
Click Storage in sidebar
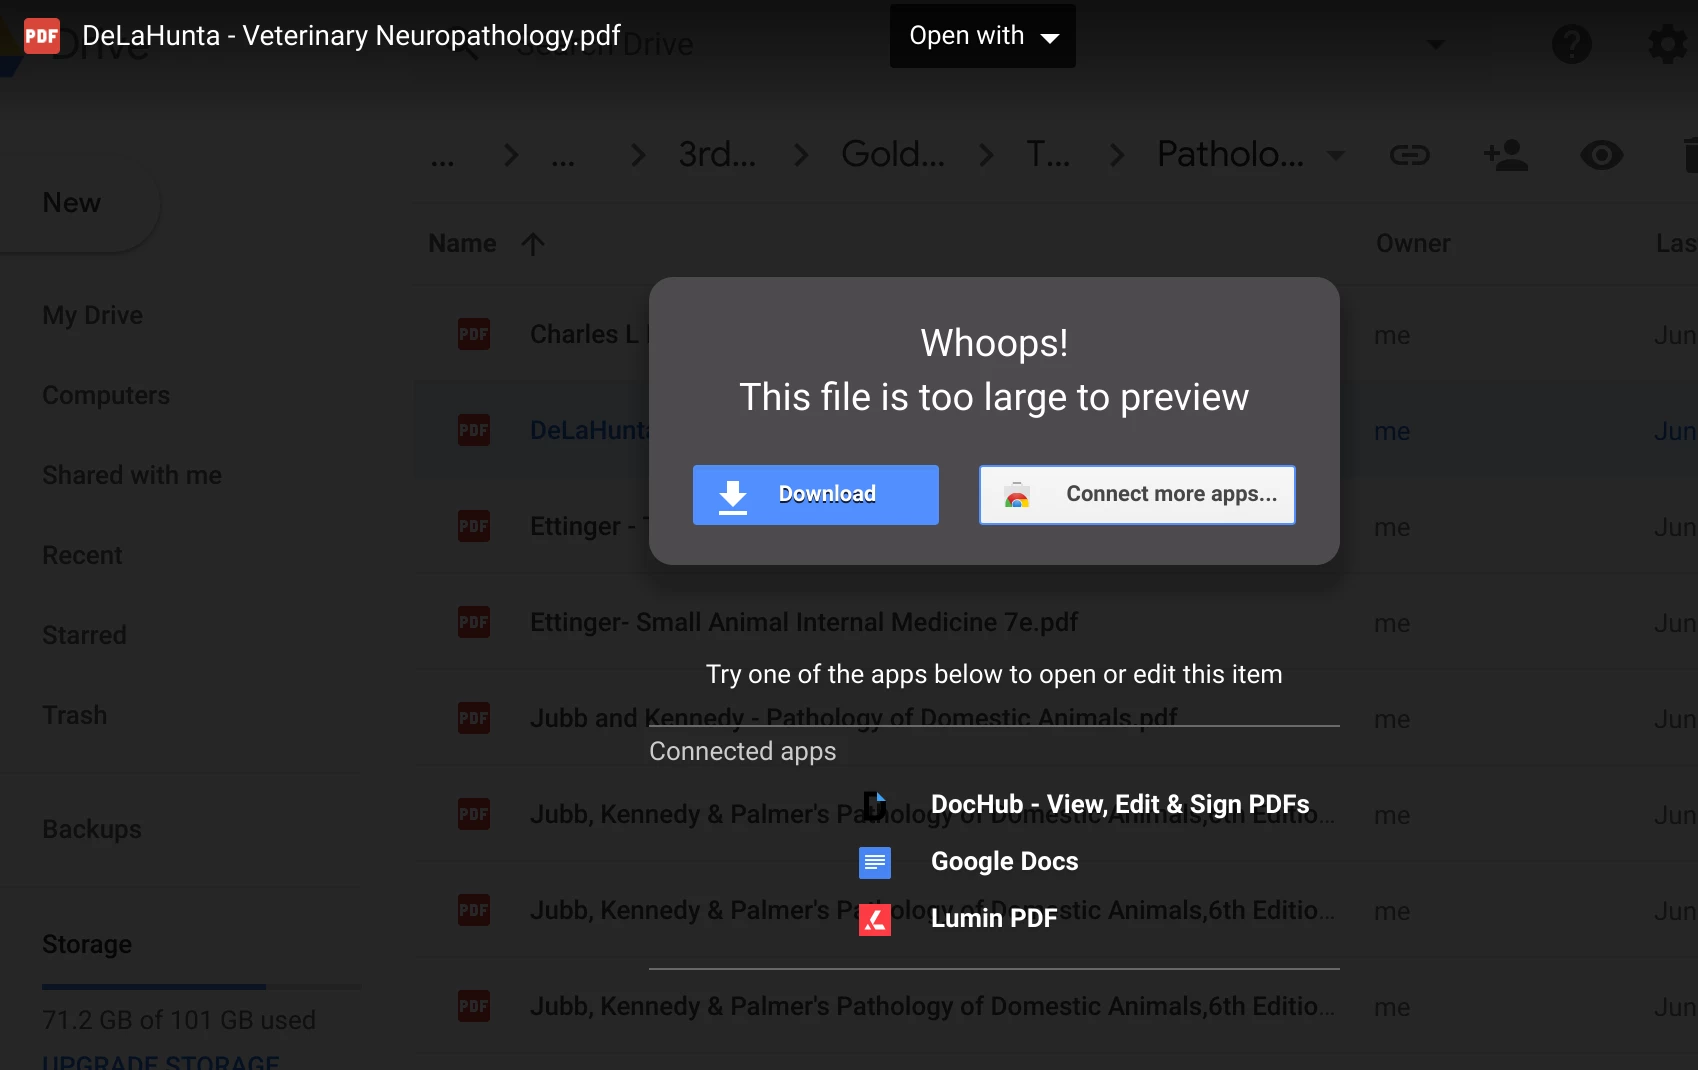[x=87, y=944]
